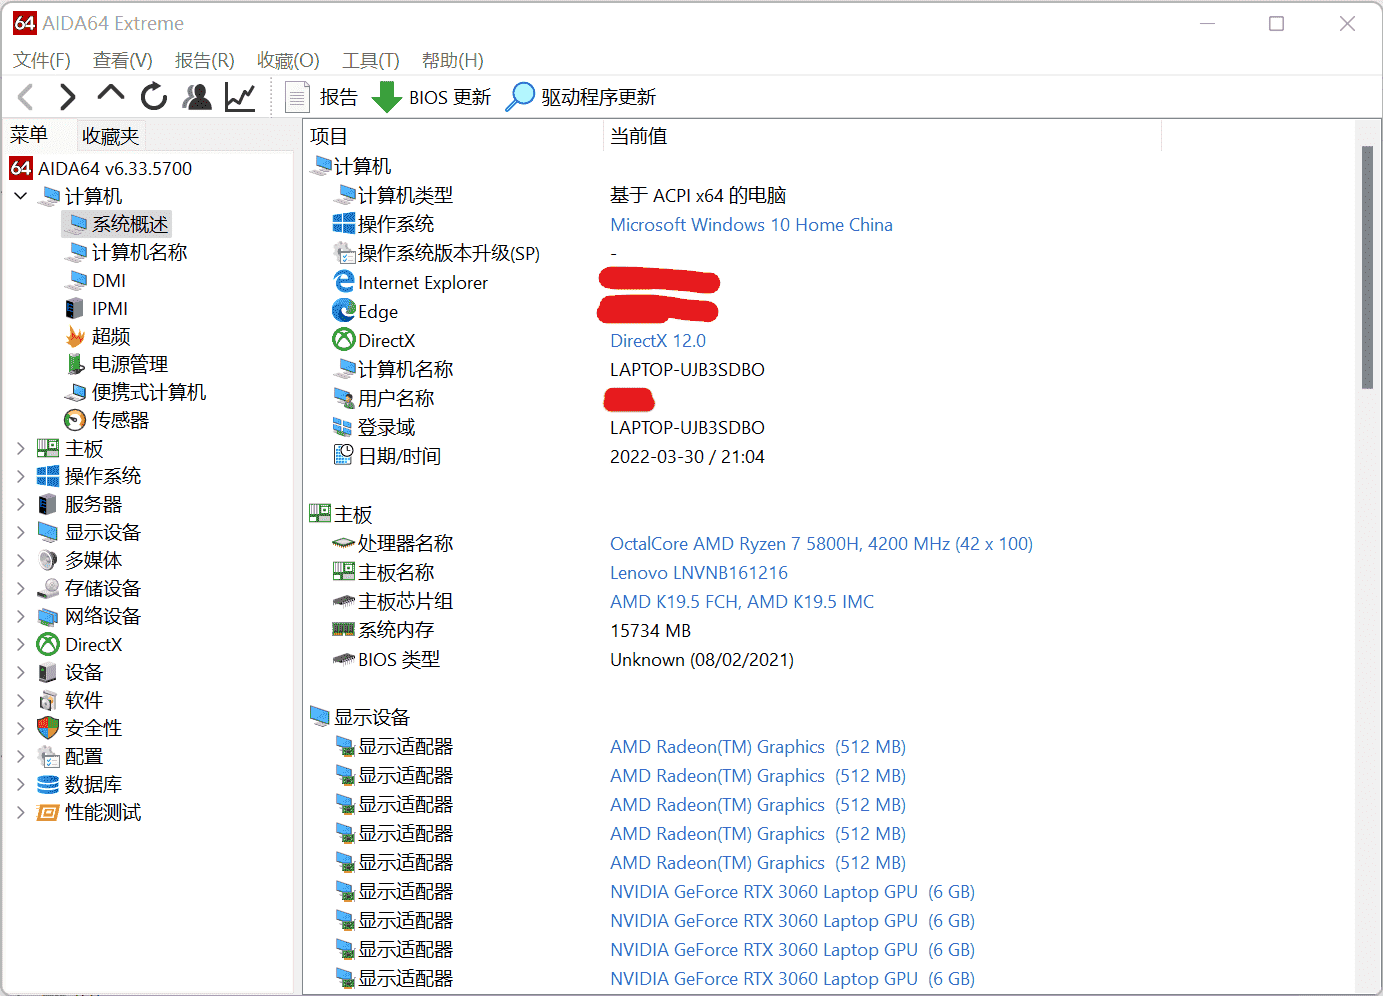The width and height of the screenshot is (1383, 996).
Task: Expand the 多媒体 tree node
Action: 21,561
